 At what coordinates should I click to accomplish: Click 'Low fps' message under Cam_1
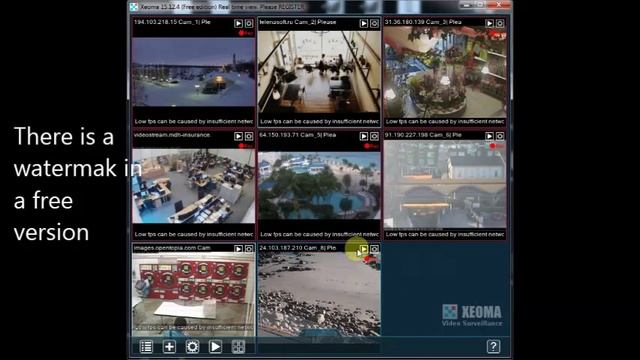coord(194,122)
